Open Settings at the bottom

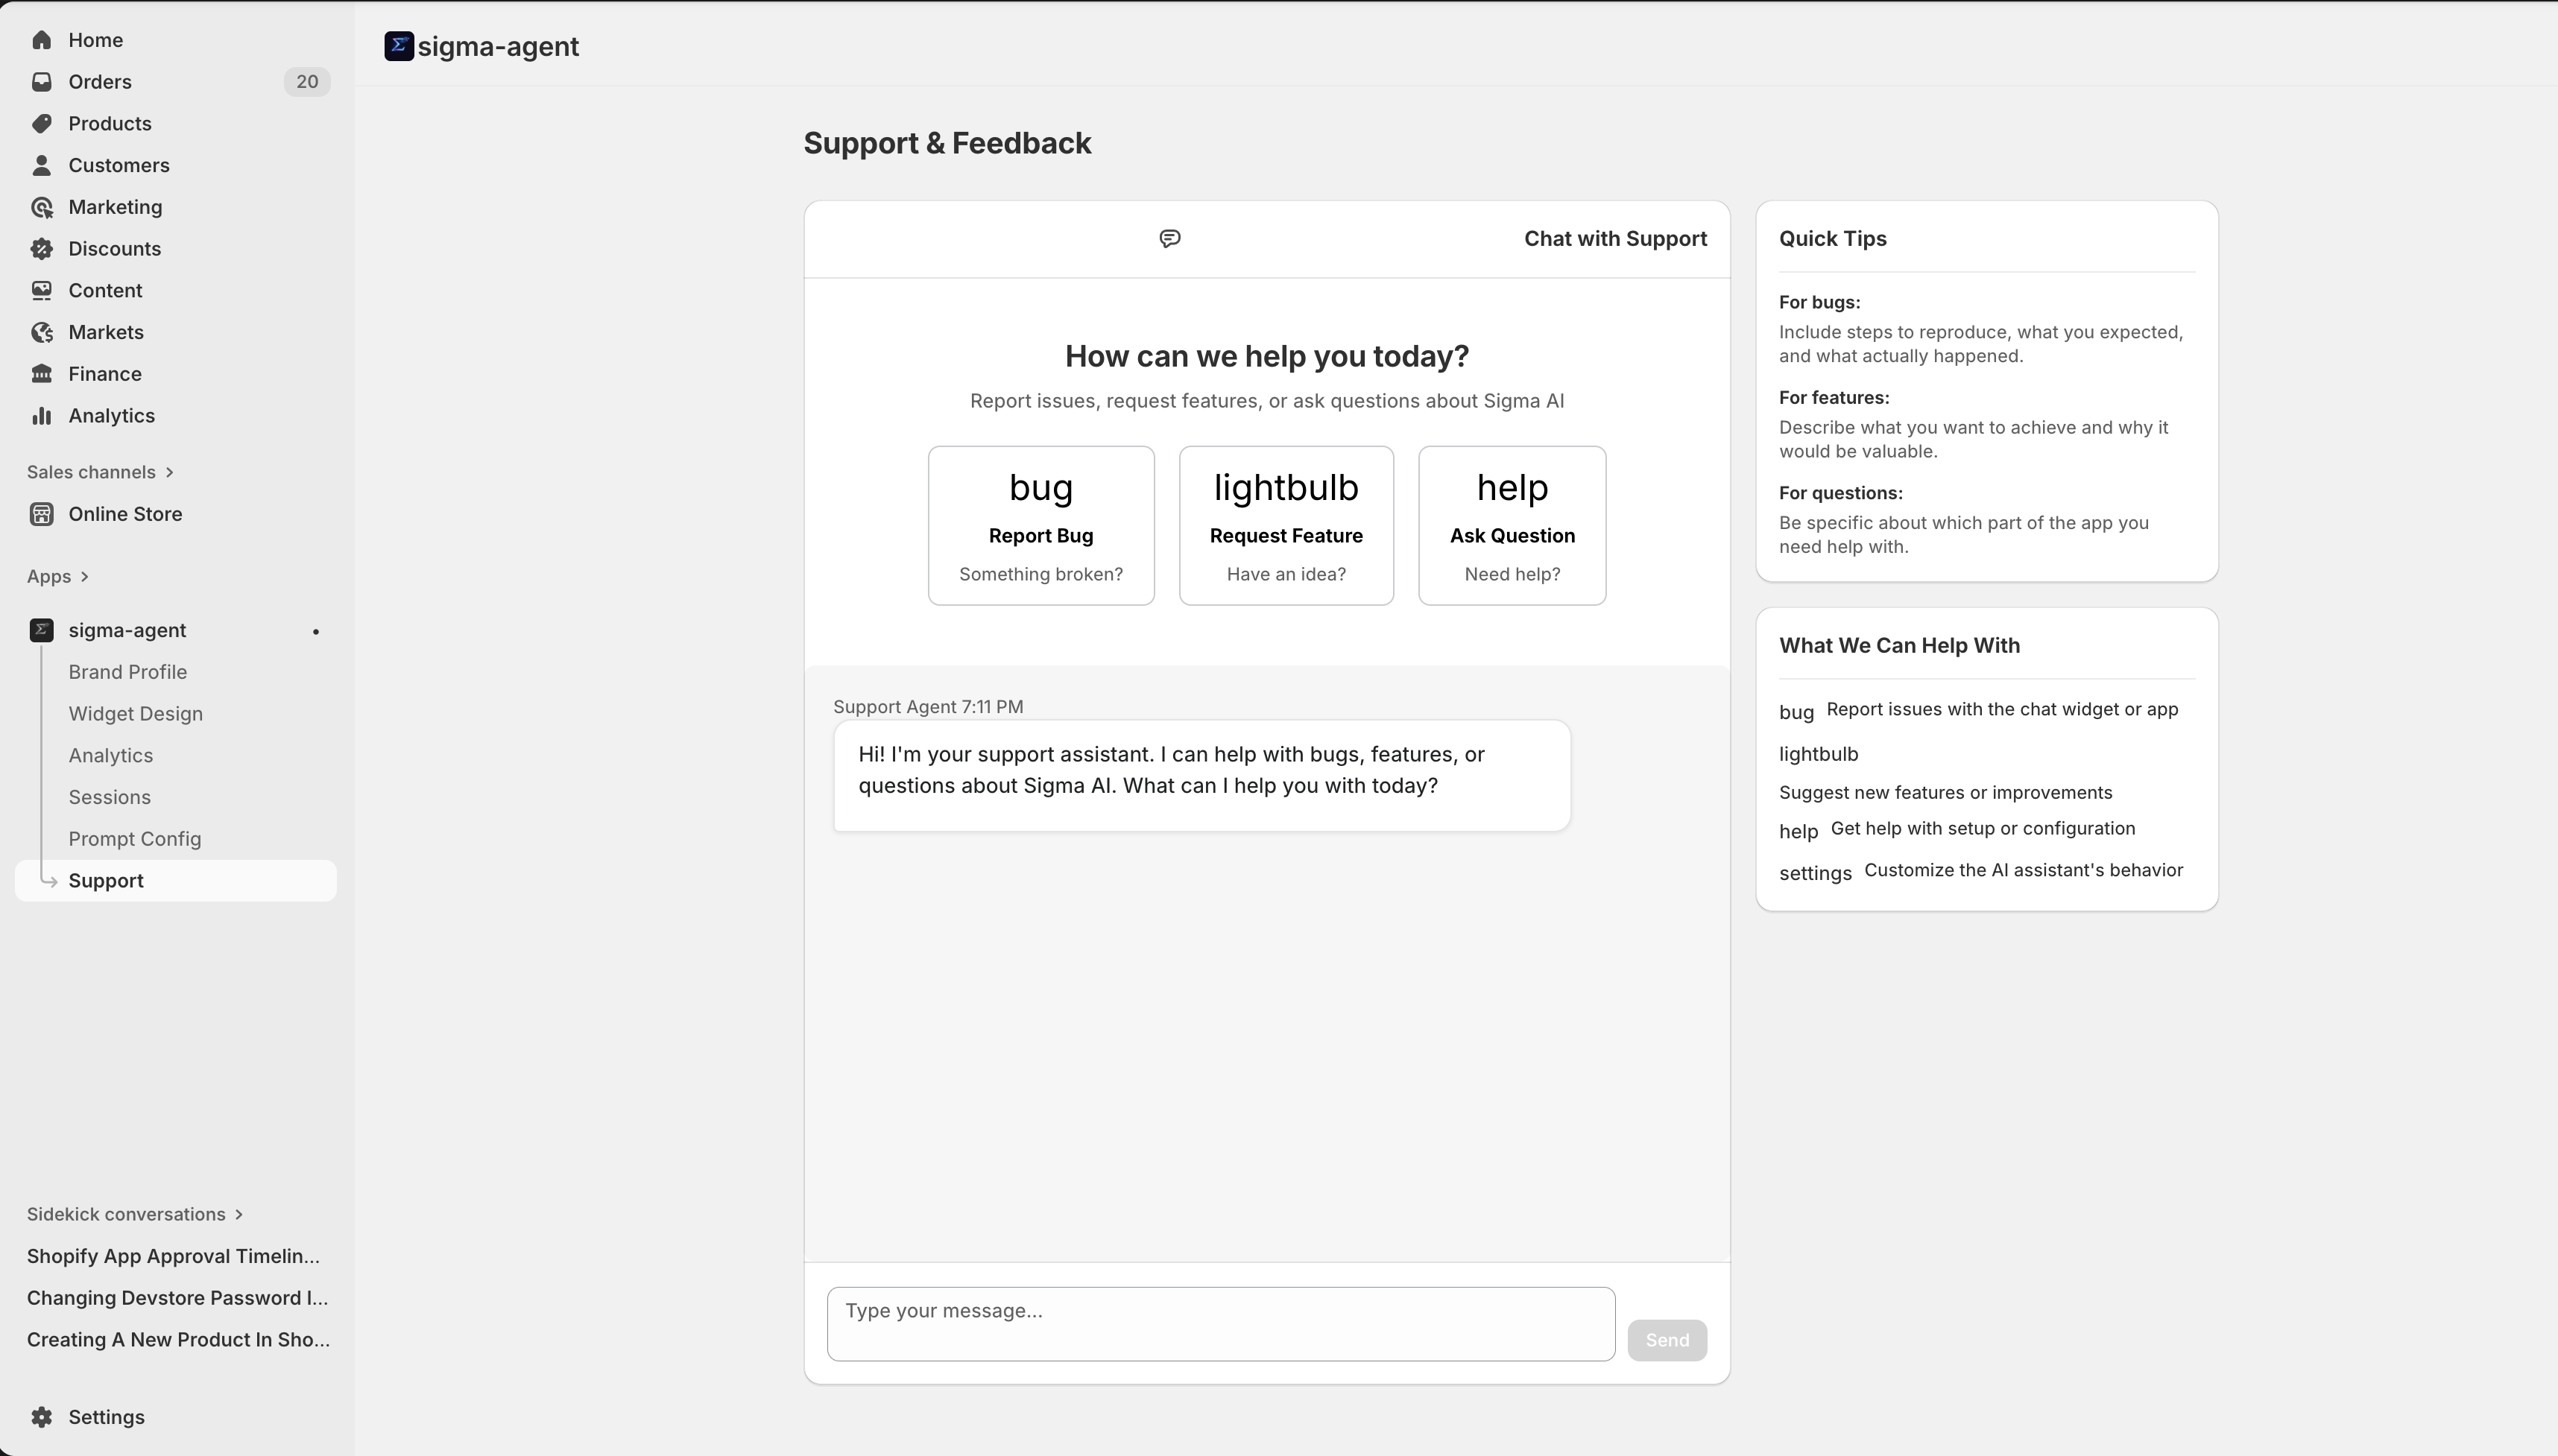coord(106,1416)
